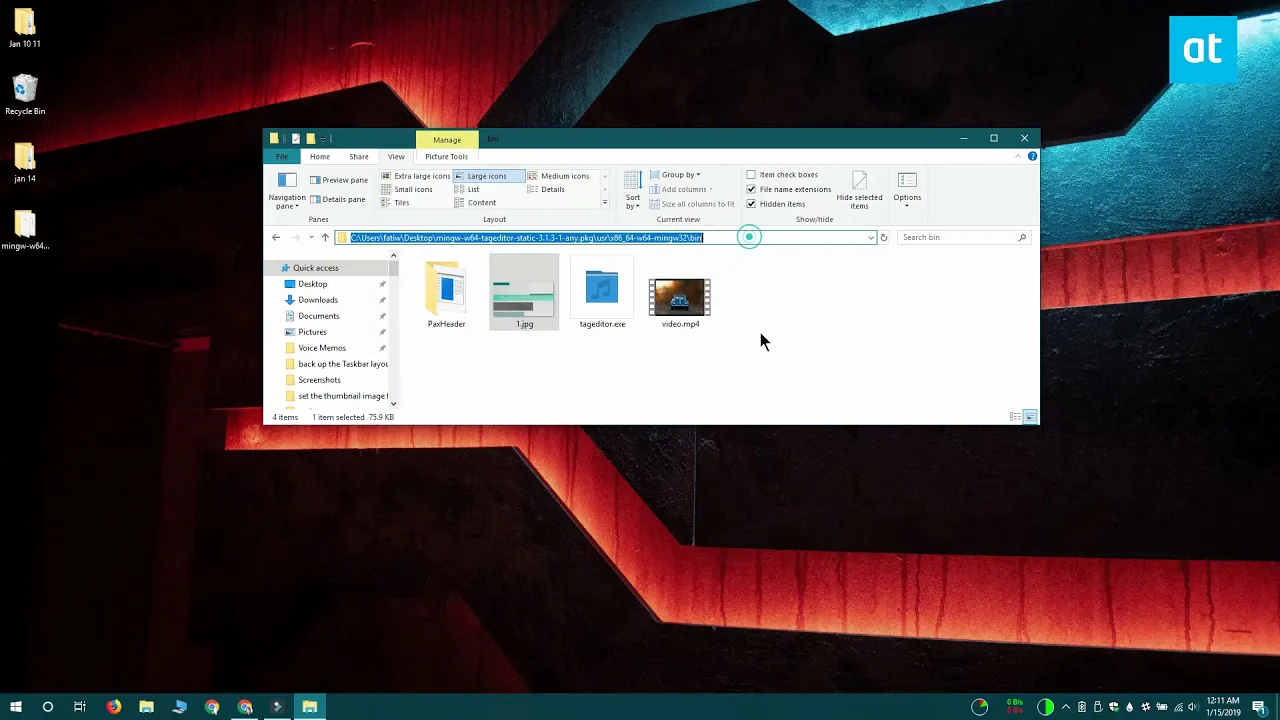Open Firefox from the taskbar
This screenshot has width=1280, height=720.
click(113, 707)
